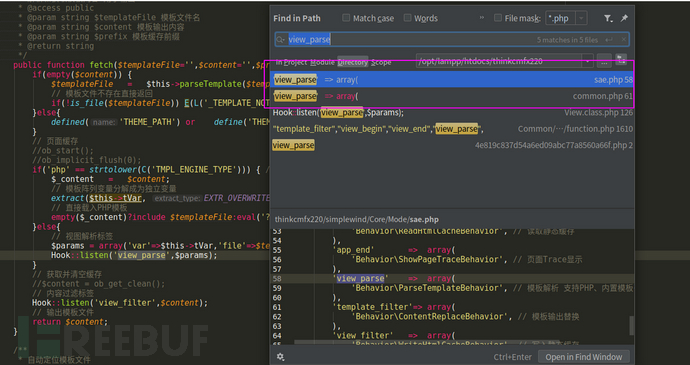
Task: Click 'return $content;' line in editor
Action: [70, 322]
